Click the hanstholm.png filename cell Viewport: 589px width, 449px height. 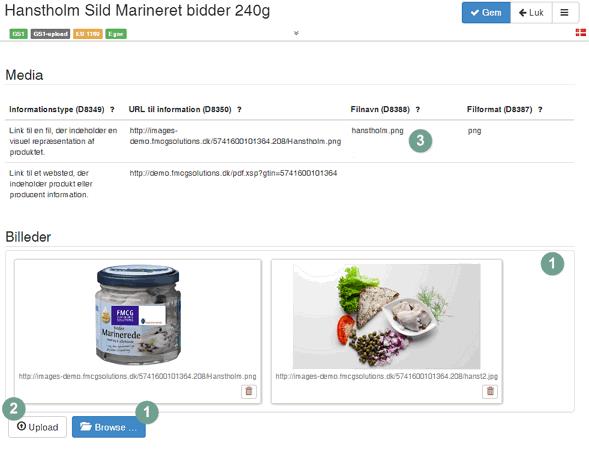[377, 131]
